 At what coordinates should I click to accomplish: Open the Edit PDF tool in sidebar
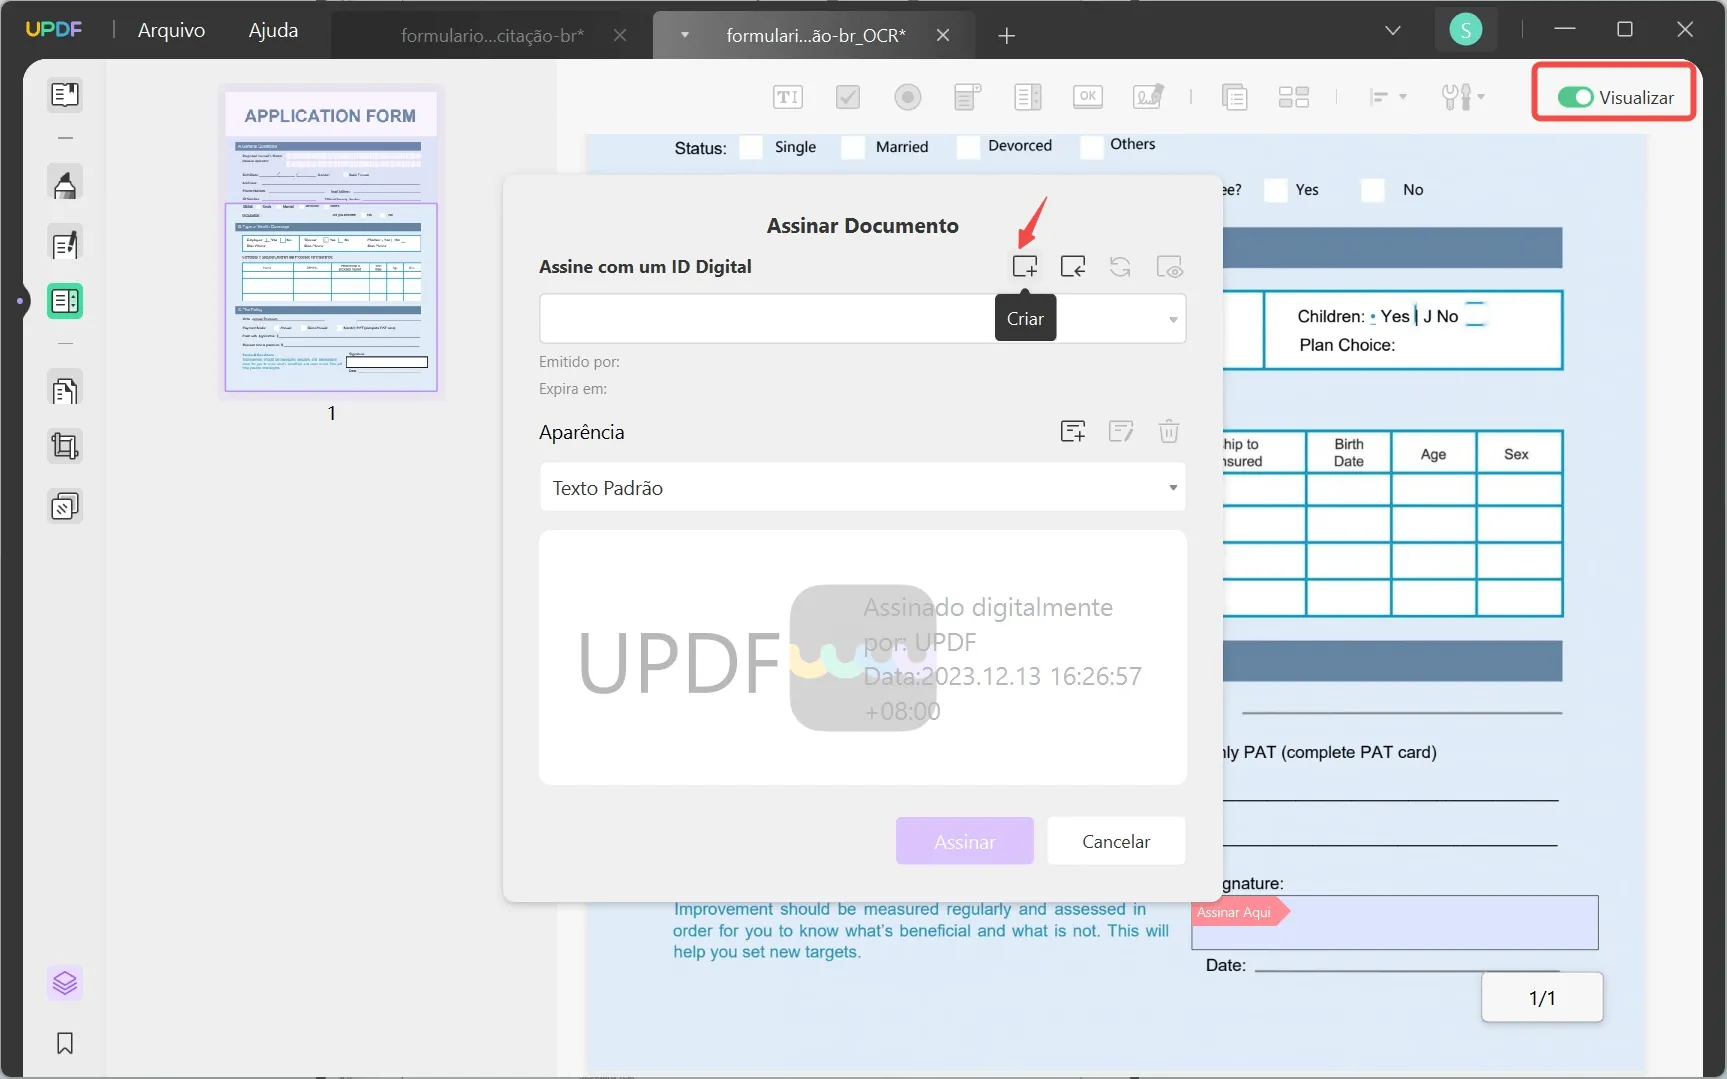coord(65,244)
